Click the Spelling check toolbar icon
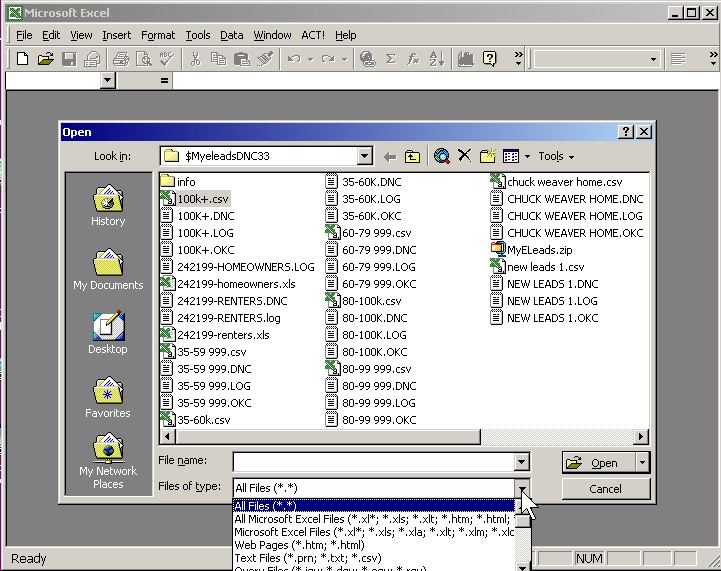This screenshot has width=721, height=571. point(167,59)
